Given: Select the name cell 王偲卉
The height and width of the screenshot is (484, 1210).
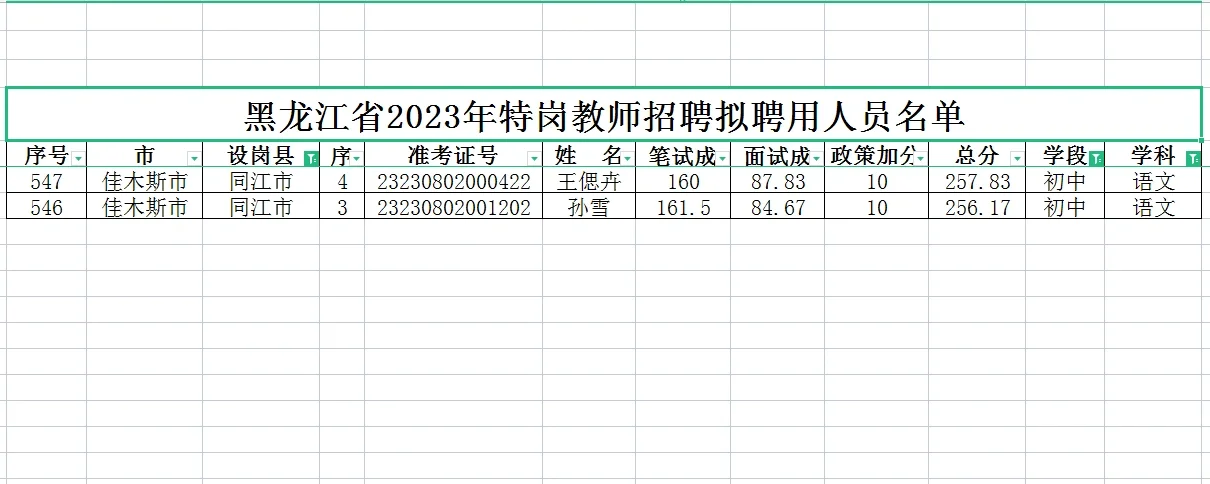Looking at the screenshot, I should pyautogui.click(x=589, y=182).
